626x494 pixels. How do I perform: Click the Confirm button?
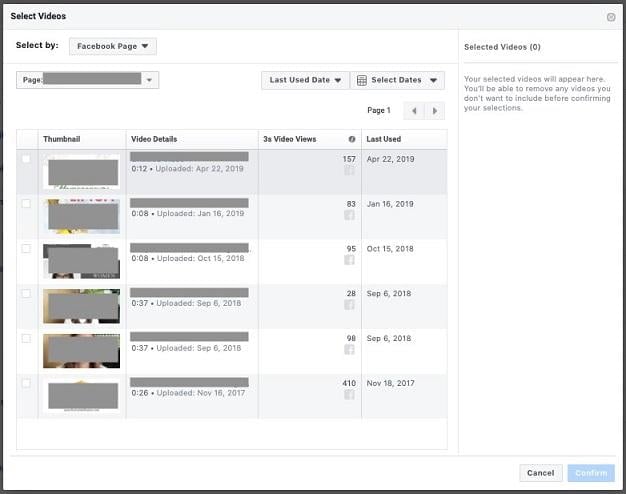coord(591,473)
